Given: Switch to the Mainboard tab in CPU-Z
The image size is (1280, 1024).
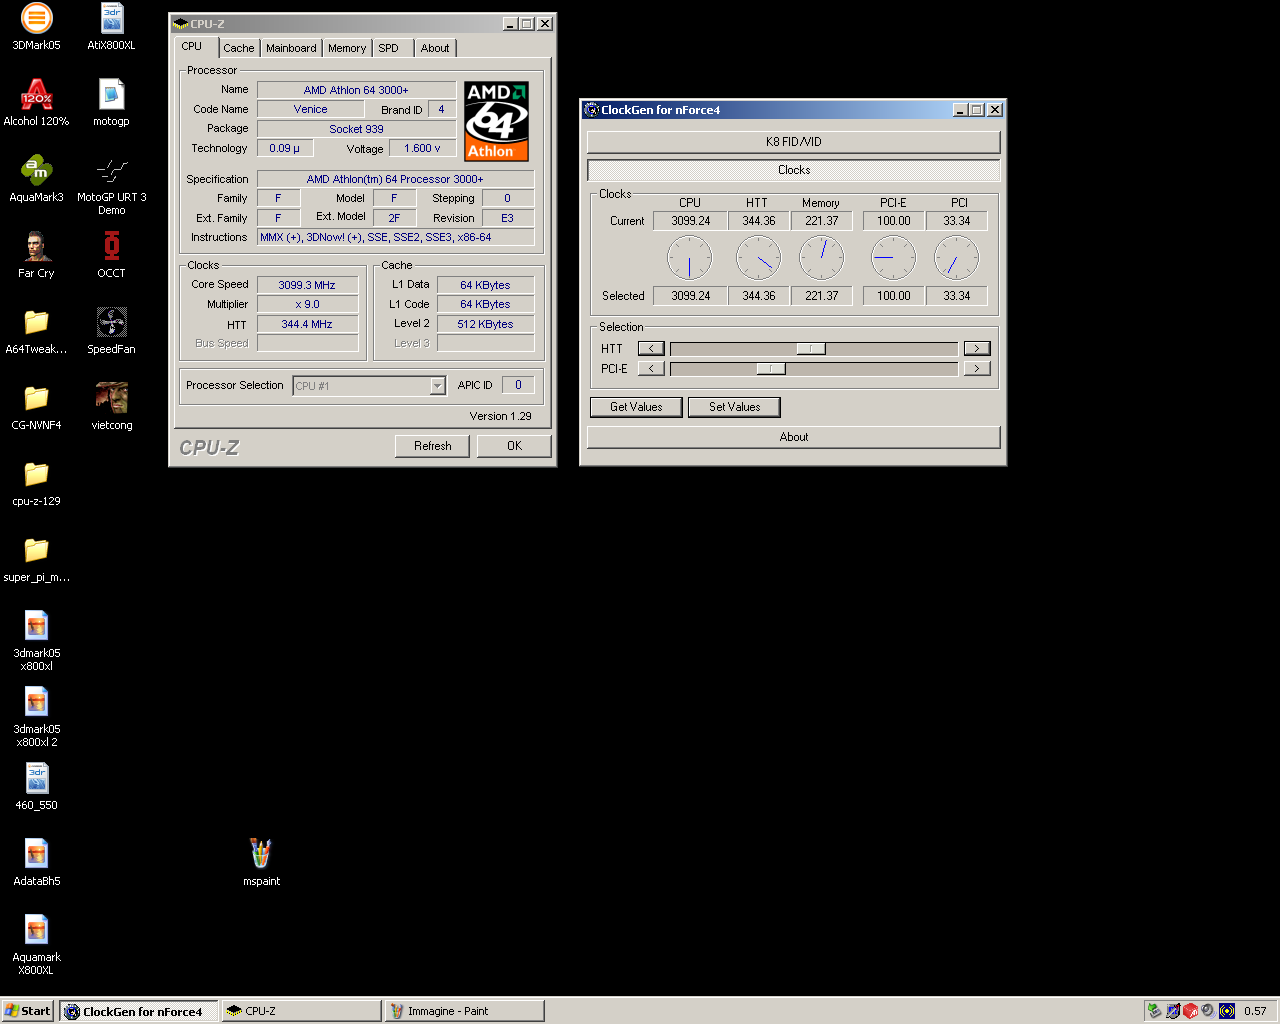Looking at the screenshot, I should pos(291,48).
